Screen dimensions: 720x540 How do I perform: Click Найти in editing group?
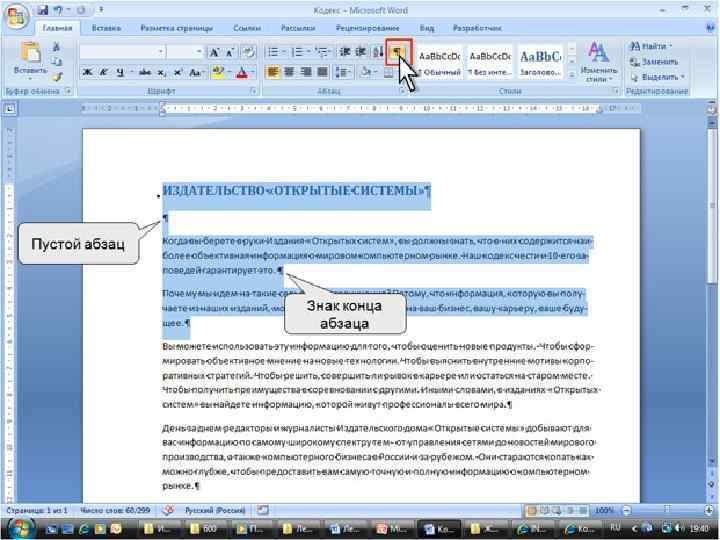tap(650, 46)
